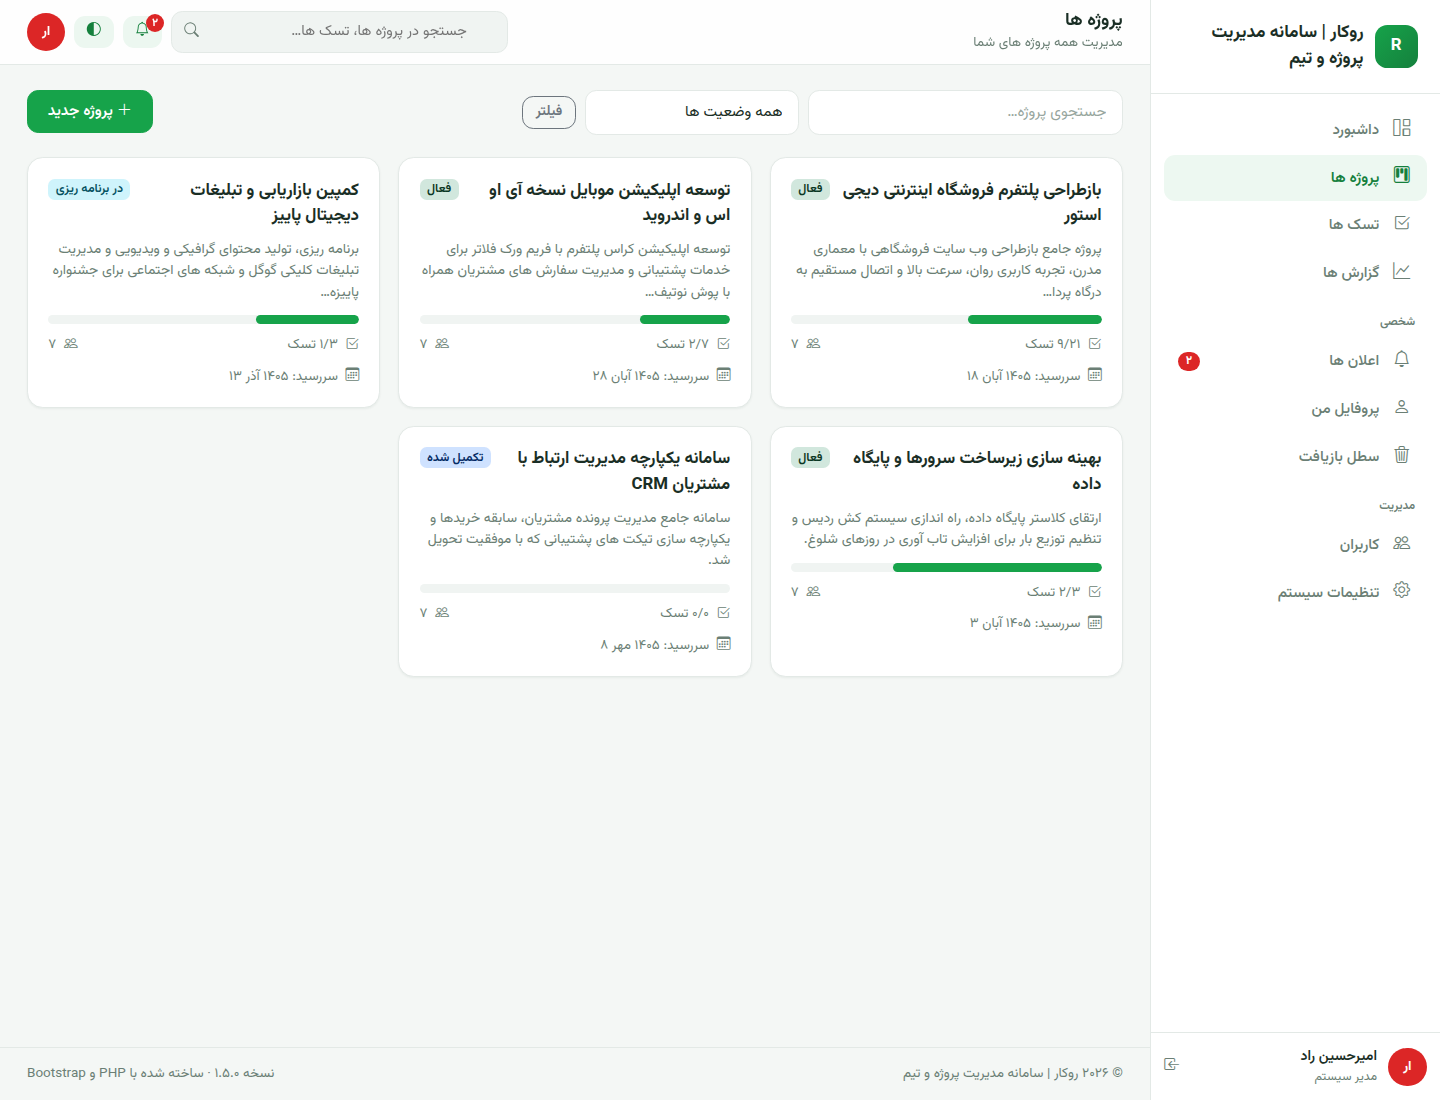Click calendar icon on the CRM project card

(724, 644)
